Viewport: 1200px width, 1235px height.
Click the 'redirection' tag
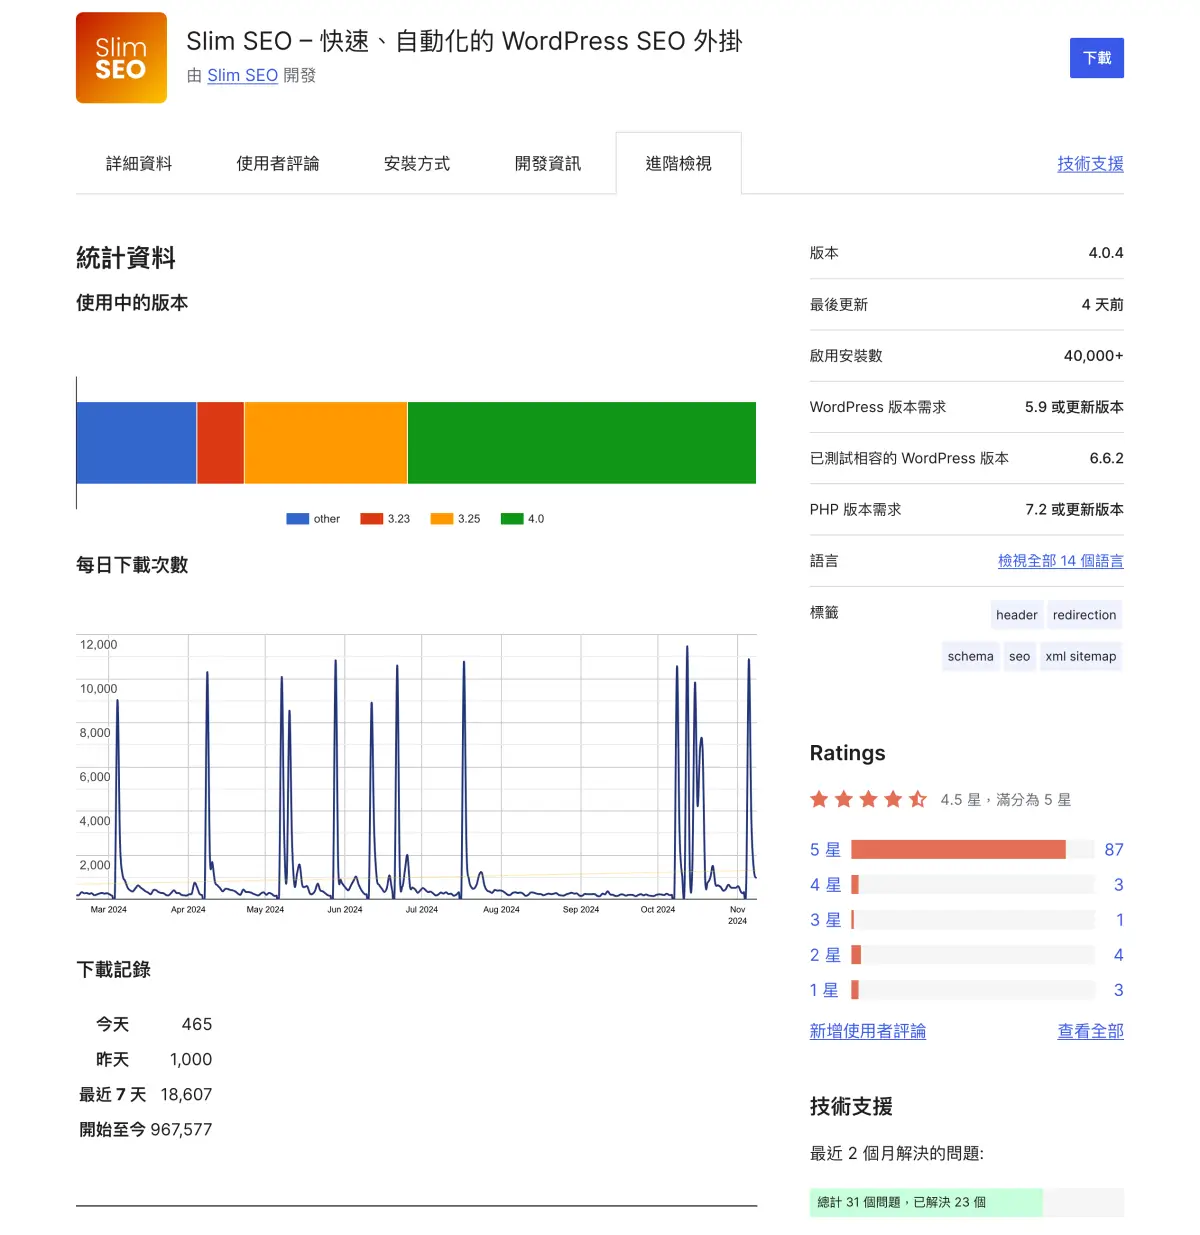(x=1084, y=615)
